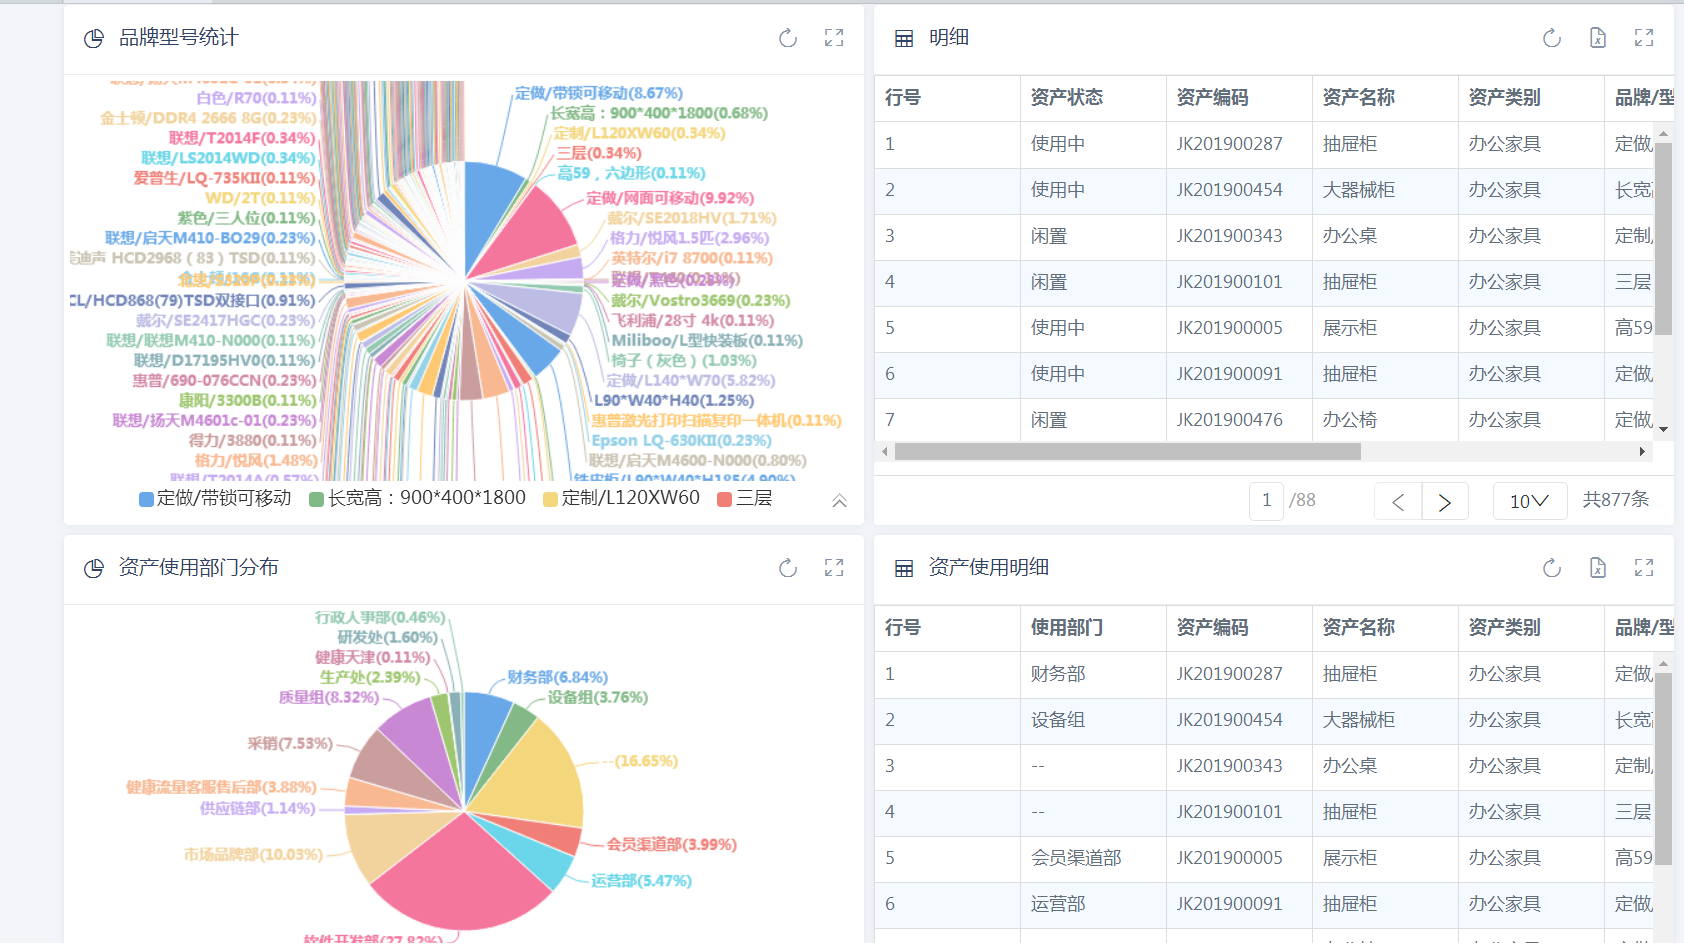Image resolution: width=1684 pixels, height=945 pixels.
Task: Expand 品牌型号统计 panel to fullscreen
Action: [834, 38]
